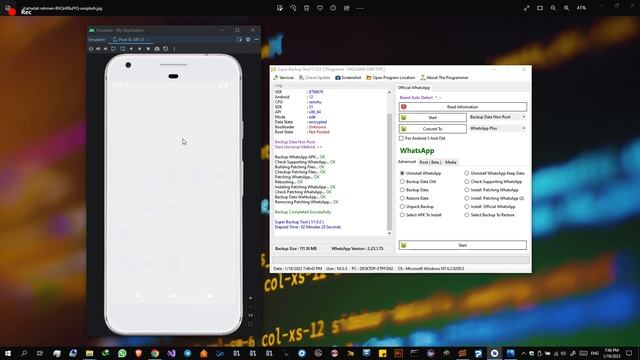This screenshot has height=360, width=640.
Task: Select 'Select Backup To Restore' option
Action: pyautogui.click(x=467, y=215)
